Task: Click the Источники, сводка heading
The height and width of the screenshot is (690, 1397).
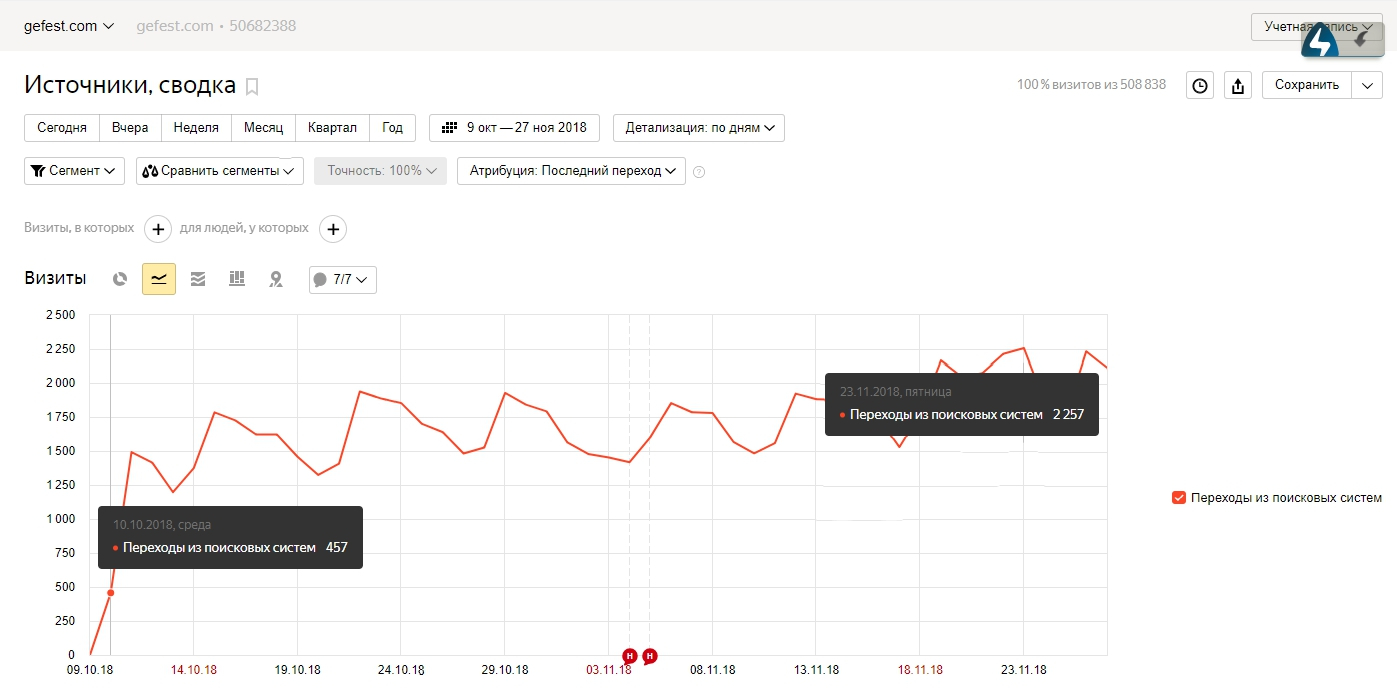Action: click(130, 85)
